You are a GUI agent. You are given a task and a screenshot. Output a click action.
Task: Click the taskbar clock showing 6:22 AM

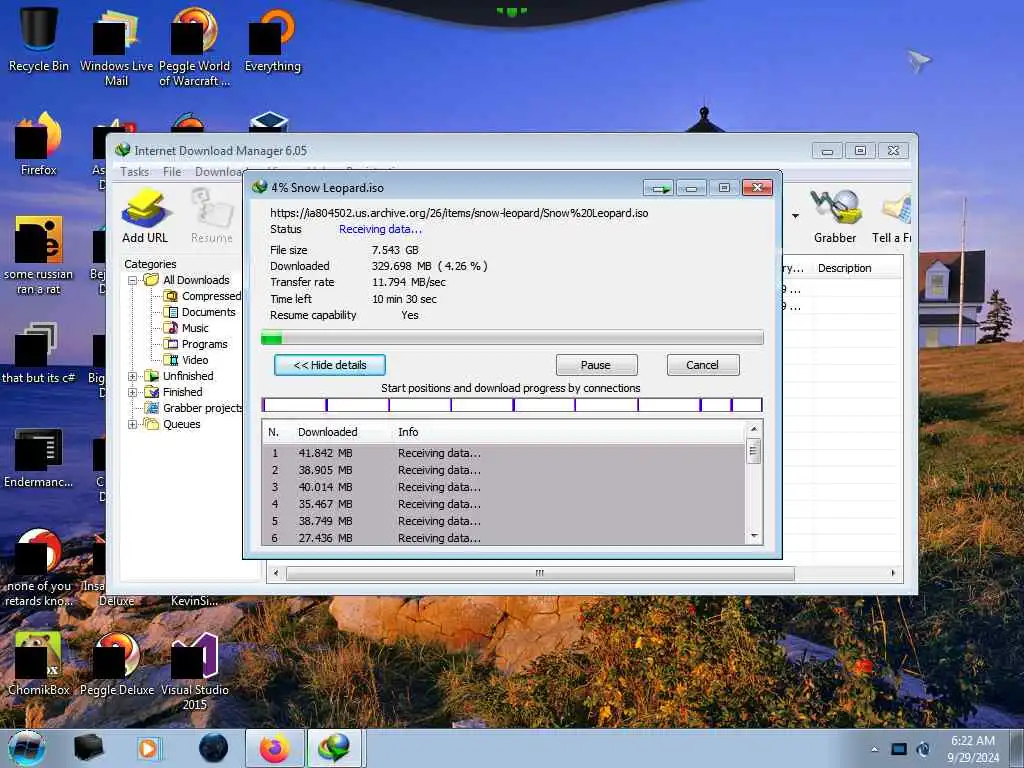[x=973, y=749]
